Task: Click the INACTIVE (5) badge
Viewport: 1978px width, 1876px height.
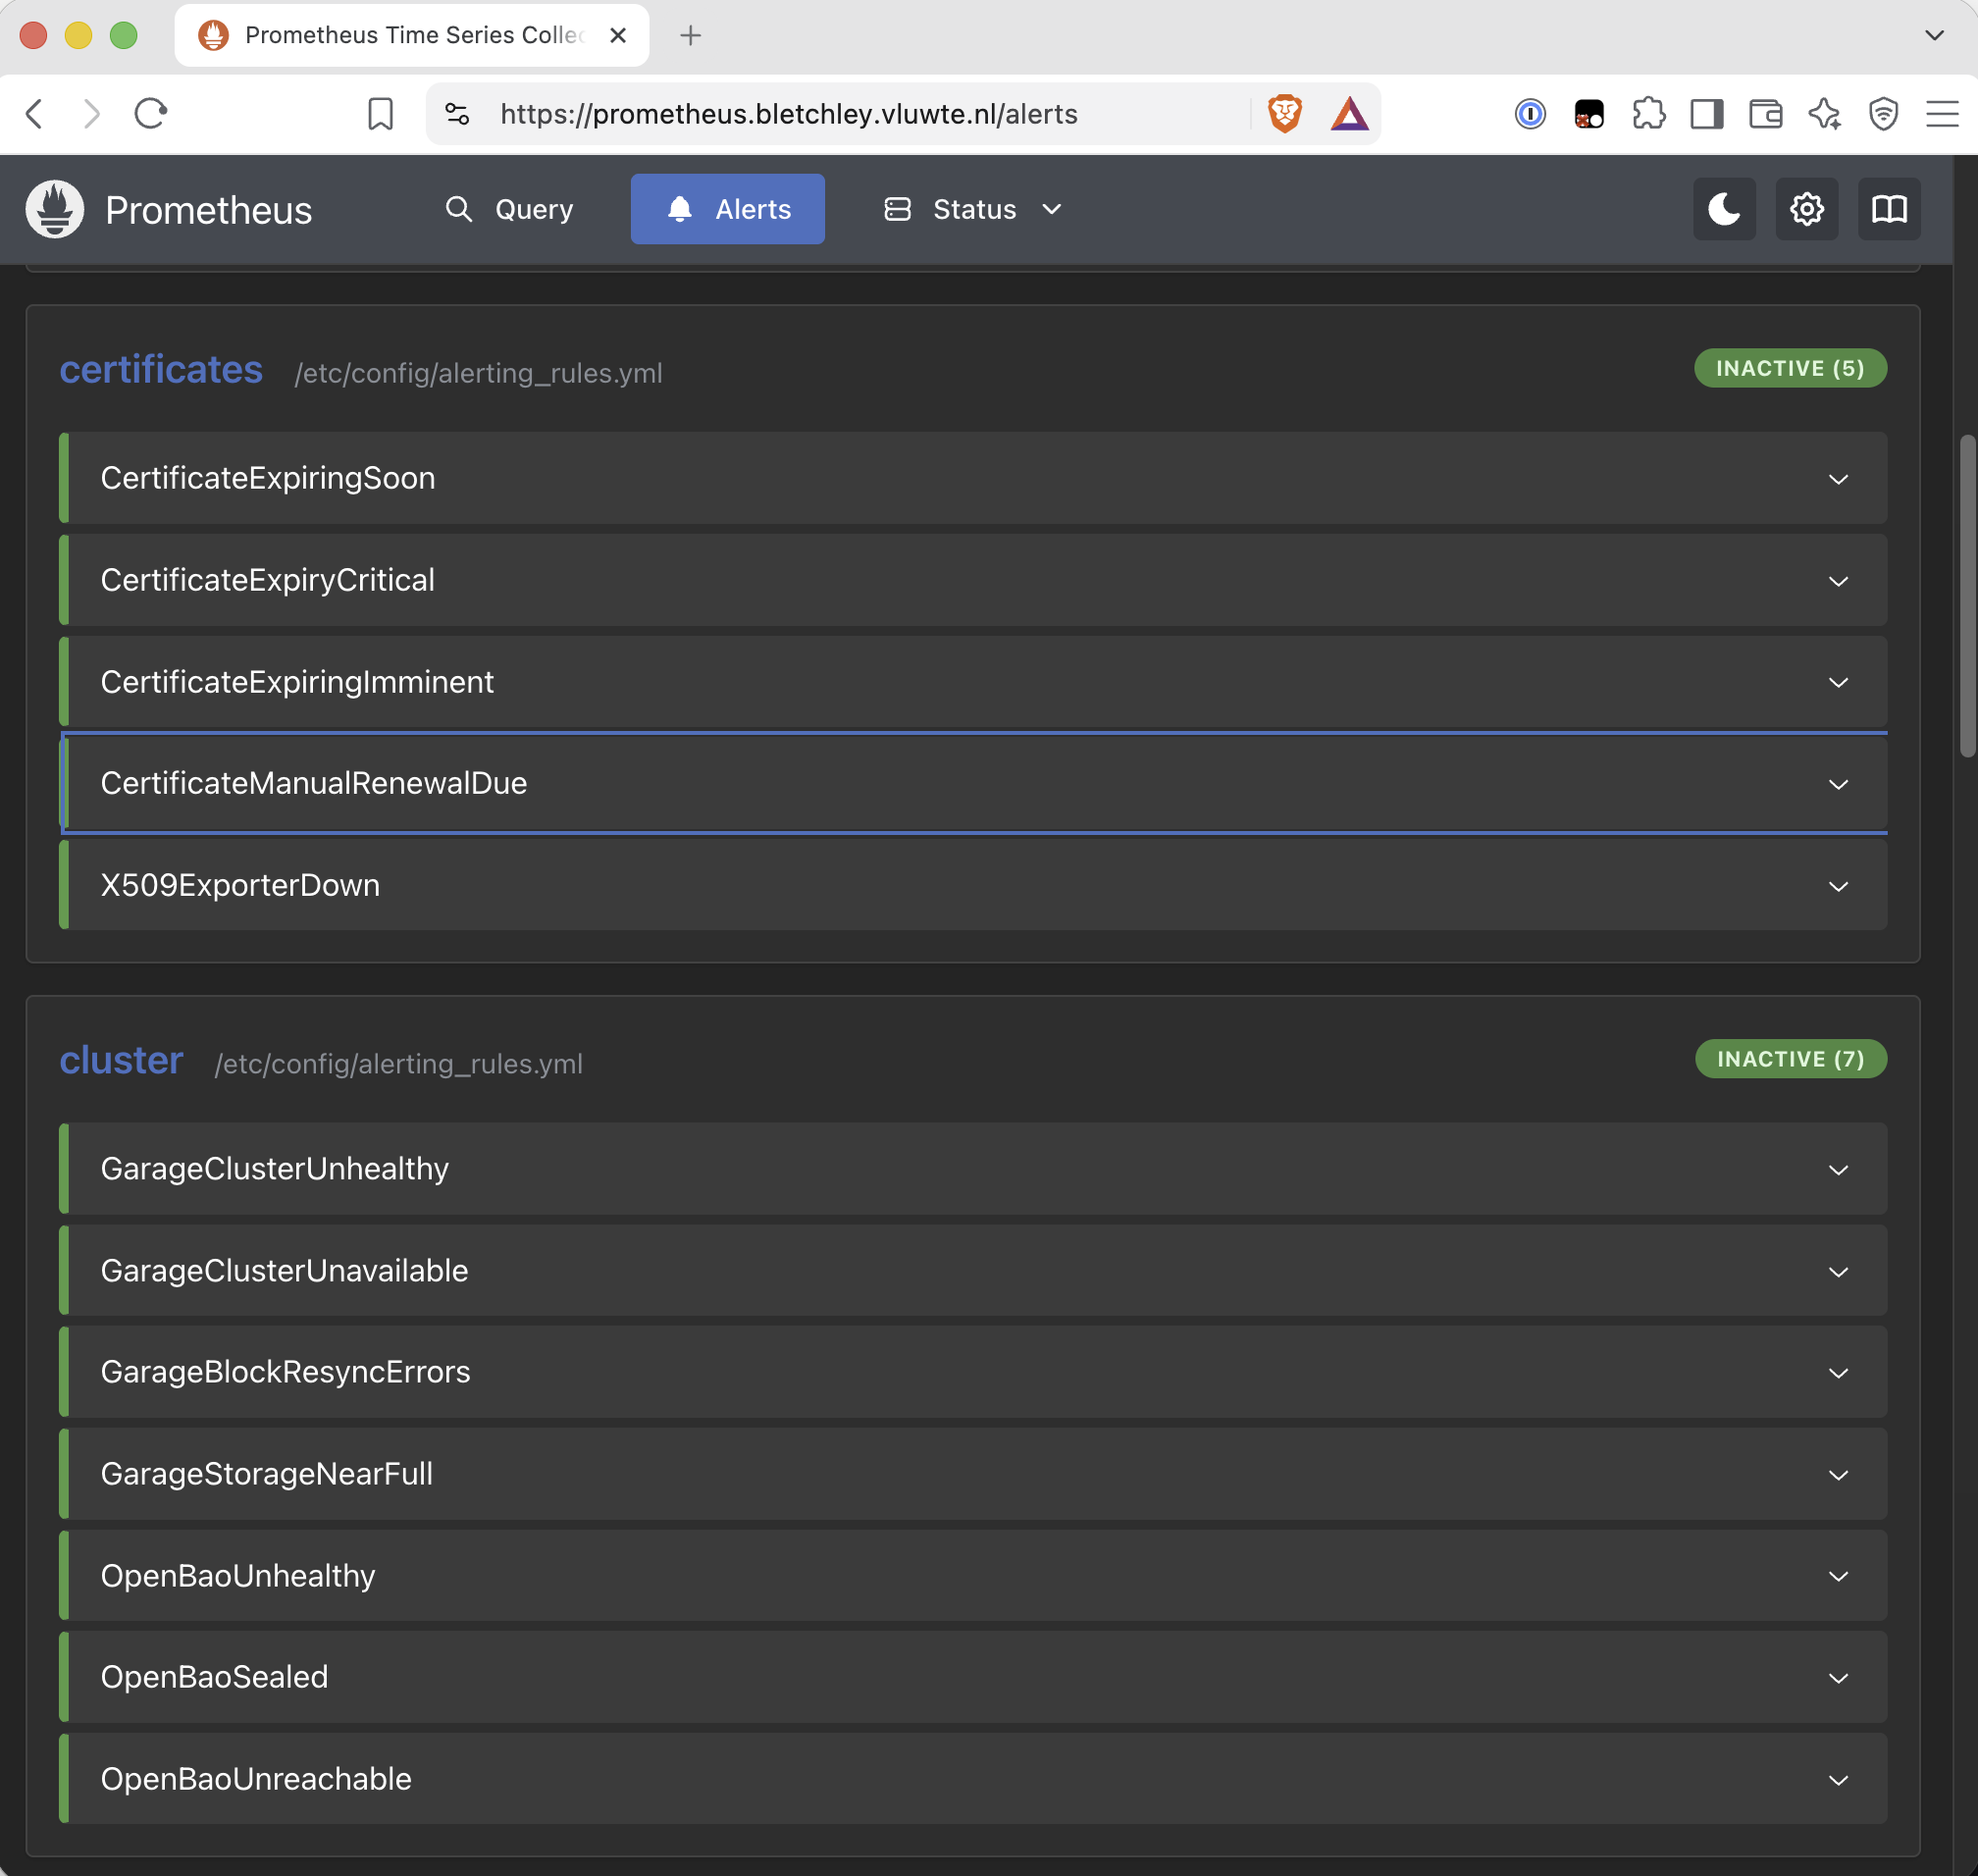Action: tap(1790, 368)
